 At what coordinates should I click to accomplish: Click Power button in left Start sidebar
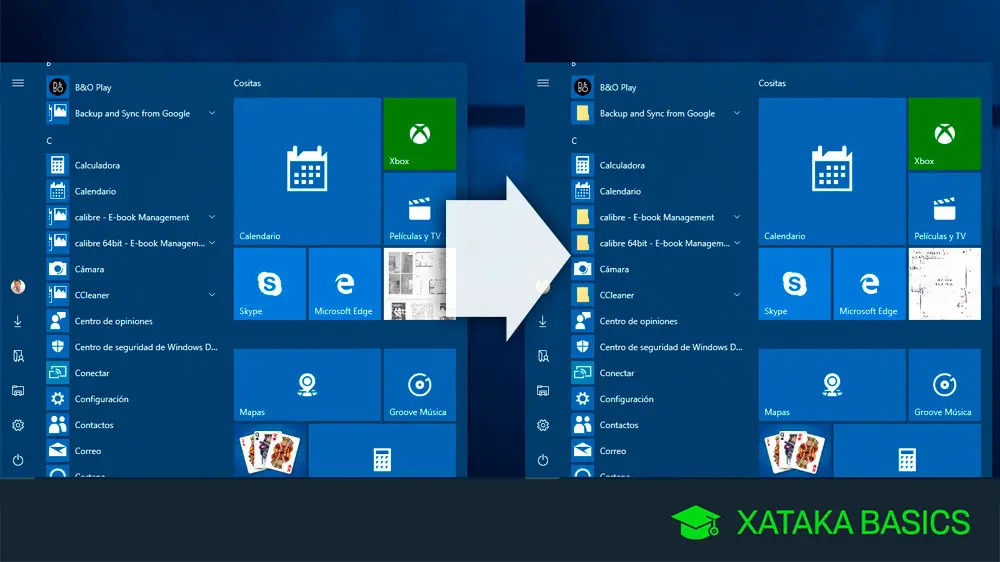[x=18, y=460]
